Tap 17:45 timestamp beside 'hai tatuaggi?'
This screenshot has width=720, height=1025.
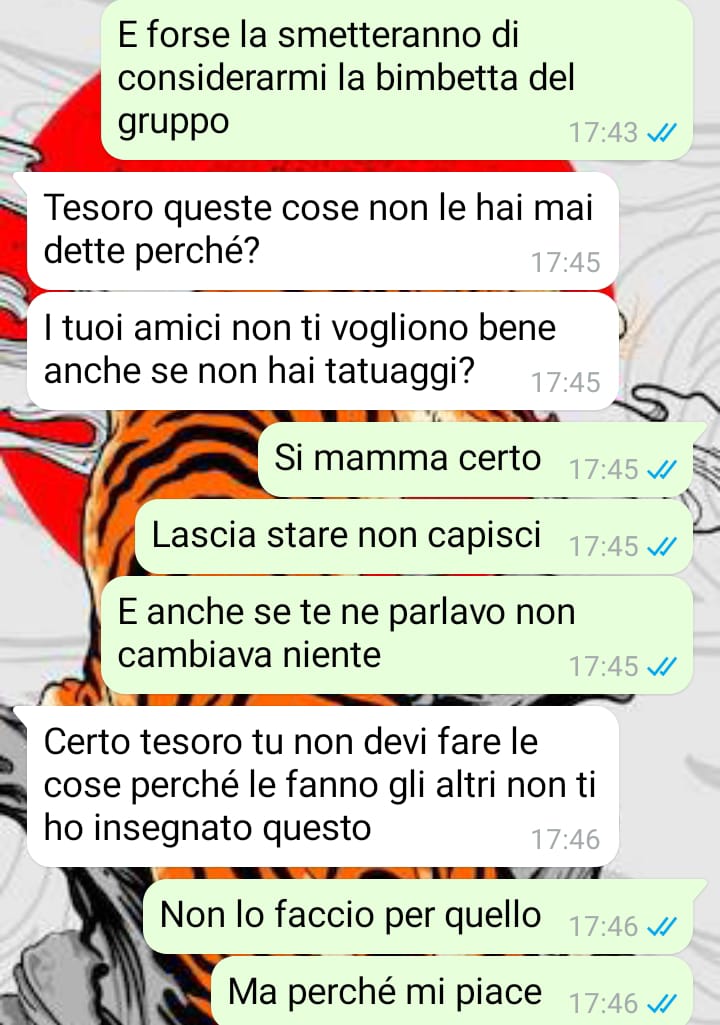click(565, 383)
